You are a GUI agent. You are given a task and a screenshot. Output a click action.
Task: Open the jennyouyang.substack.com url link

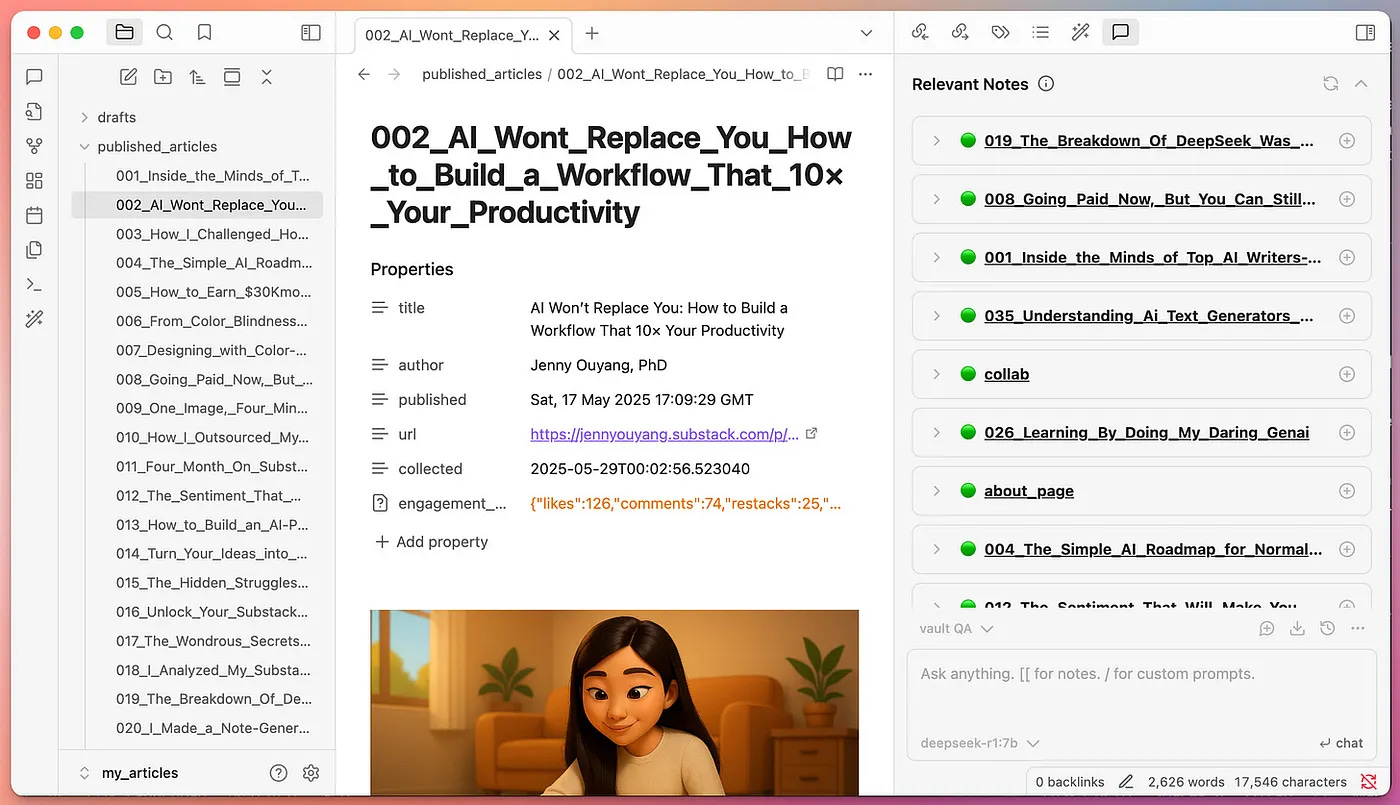[x=665, y=434]
